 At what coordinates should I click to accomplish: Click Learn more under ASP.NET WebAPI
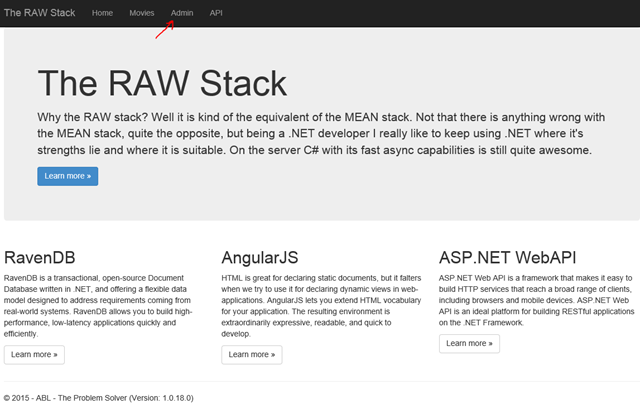469,343
